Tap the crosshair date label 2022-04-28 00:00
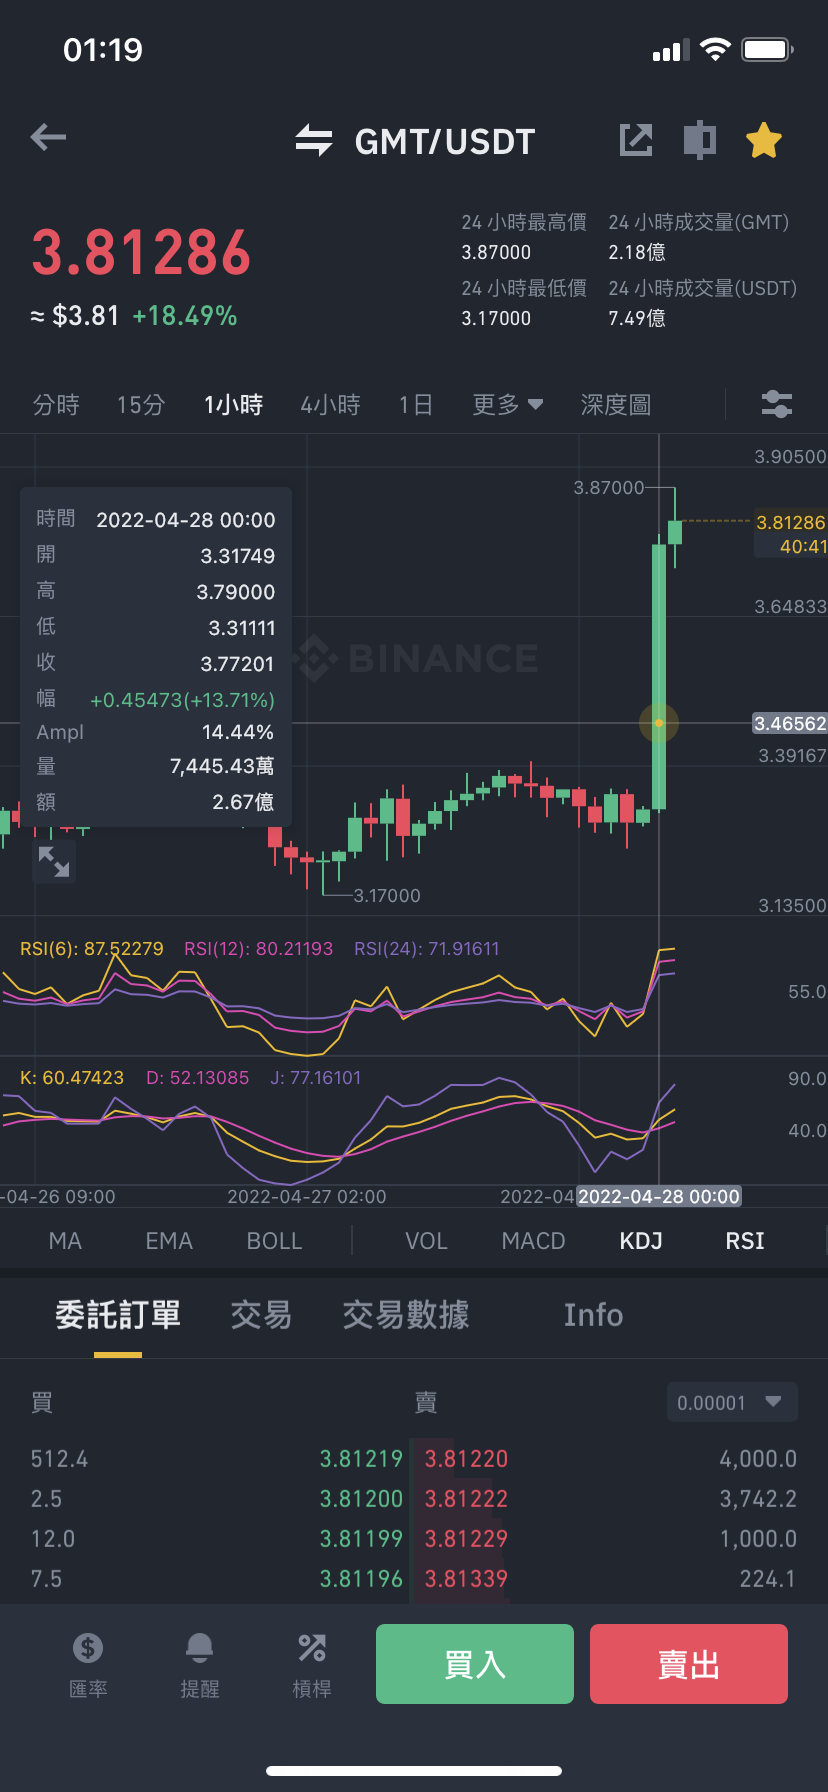This screenshot has width=828, height=1792. (659, 1197)
